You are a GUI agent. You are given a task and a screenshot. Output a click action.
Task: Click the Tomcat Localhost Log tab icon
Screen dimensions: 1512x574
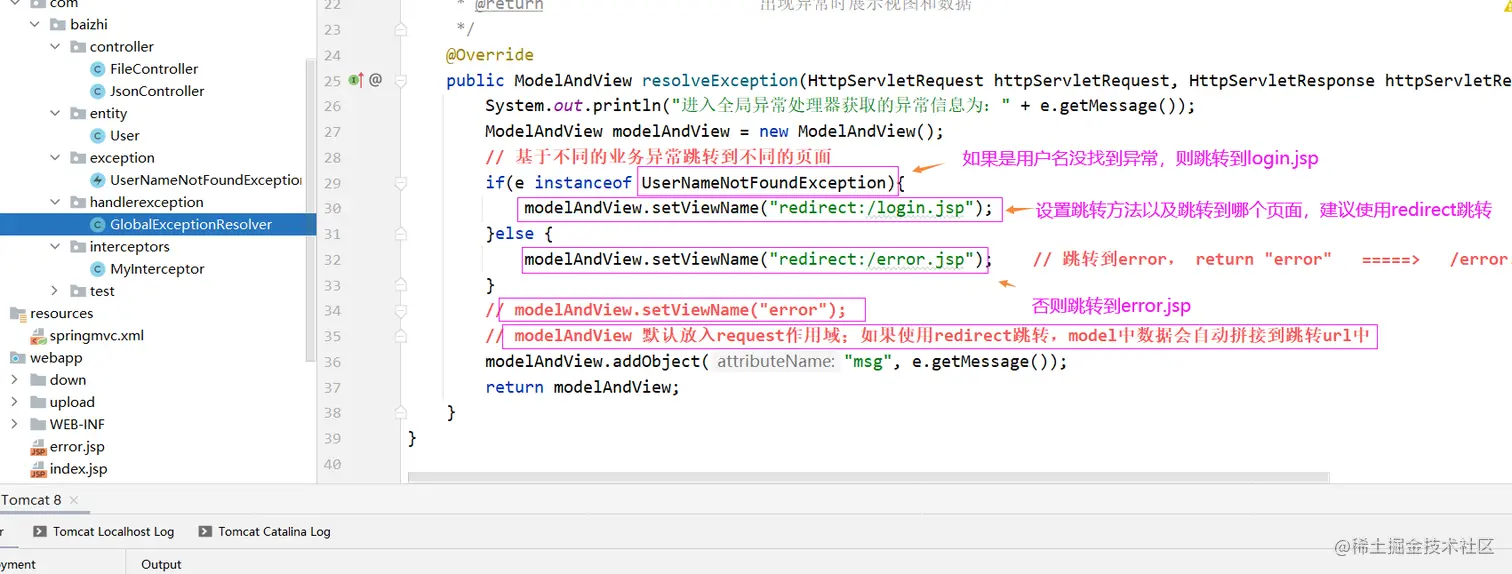40,532
